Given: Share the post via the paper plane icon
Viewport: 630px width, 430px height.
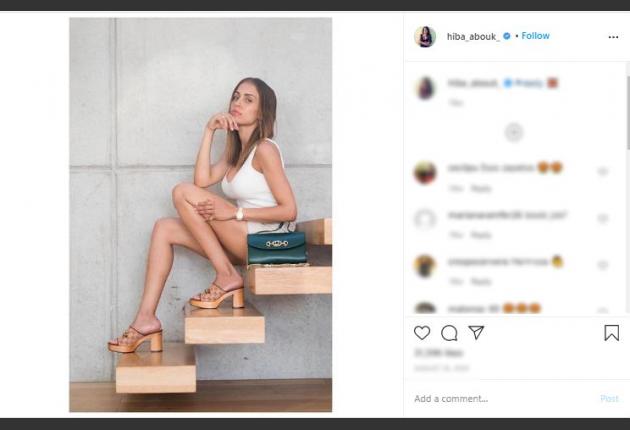Looking at the screenshot, I should 477,333.
